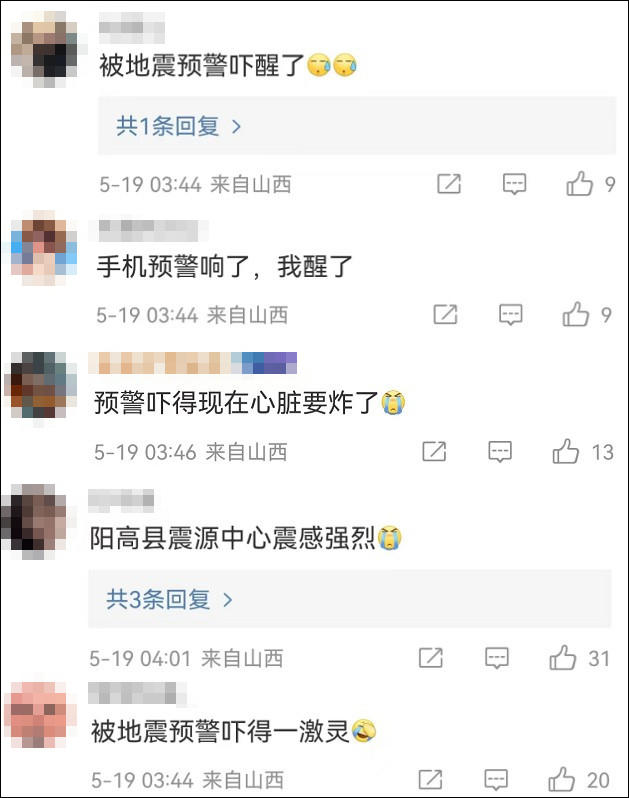Reply to the '阳高县震源中心震感强烈' comment
This screenshot has width=629, height=798.
pos(496,658)
